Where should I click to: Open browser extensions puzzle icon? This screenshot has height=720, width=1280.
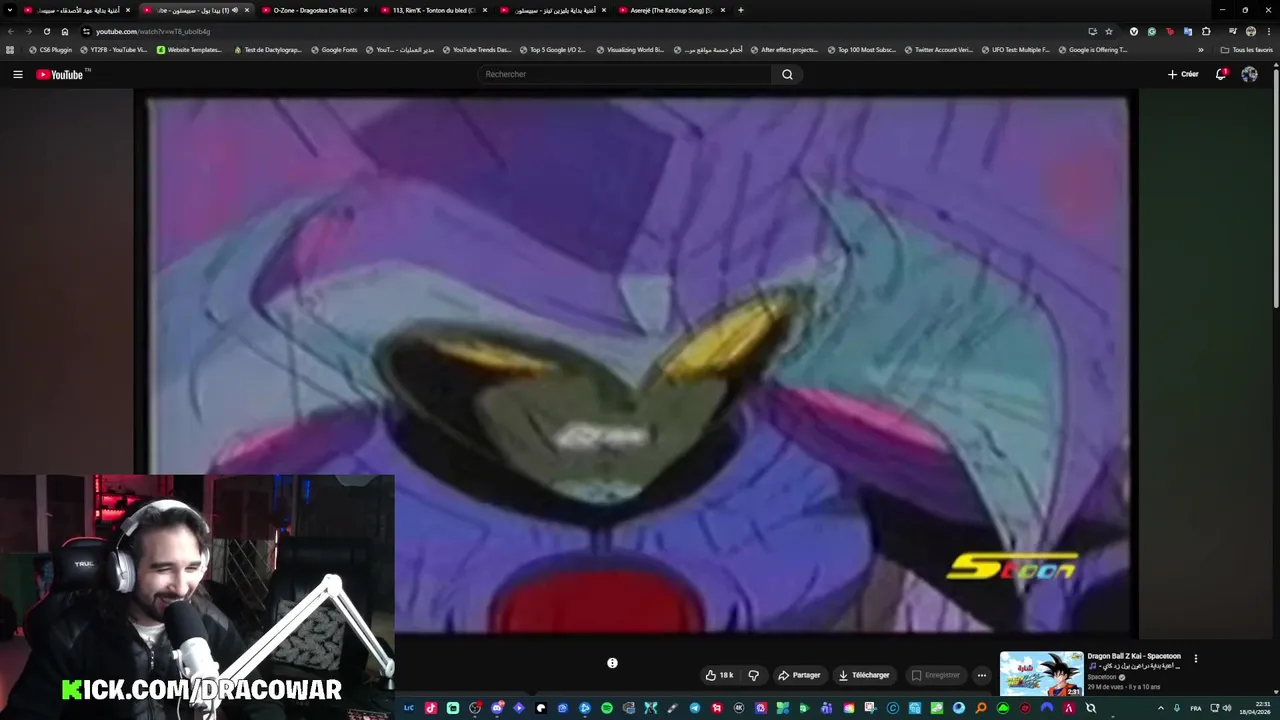click(1206, 31)
